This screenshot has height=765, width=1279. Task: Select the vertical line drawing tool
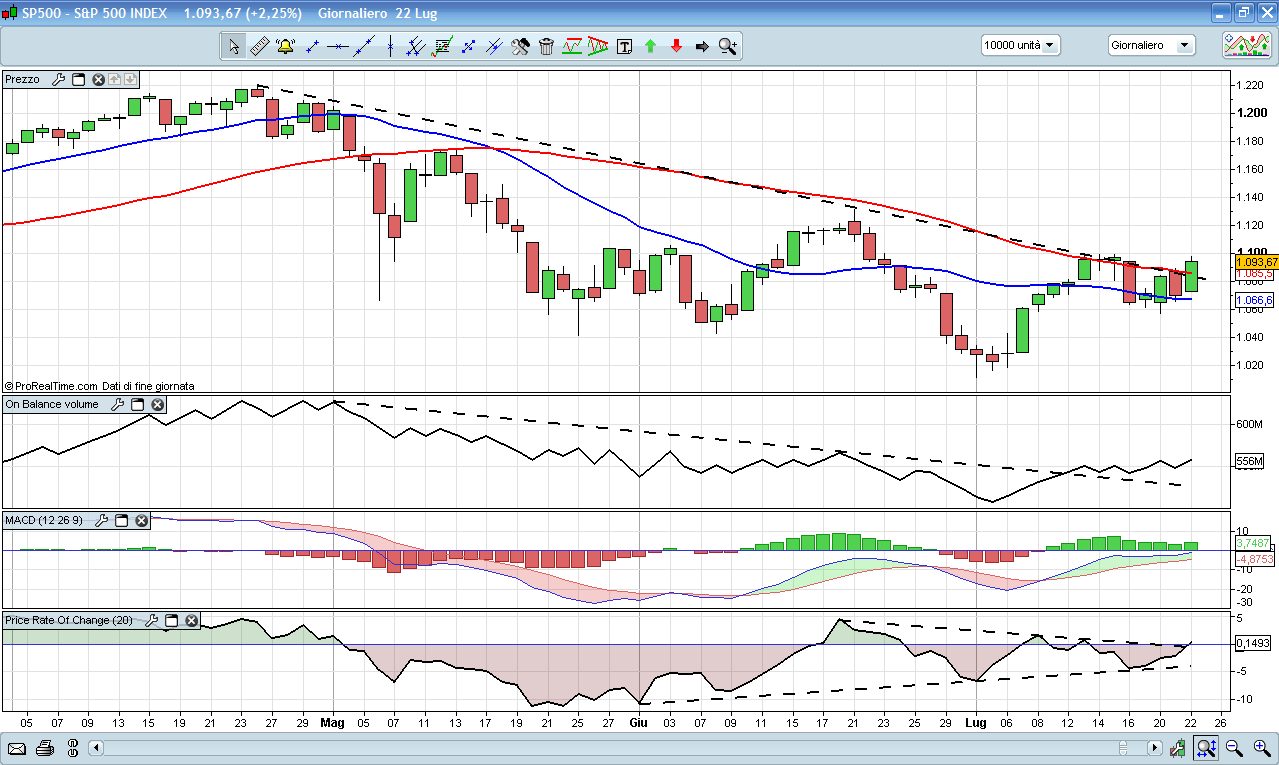click(390, 46)
